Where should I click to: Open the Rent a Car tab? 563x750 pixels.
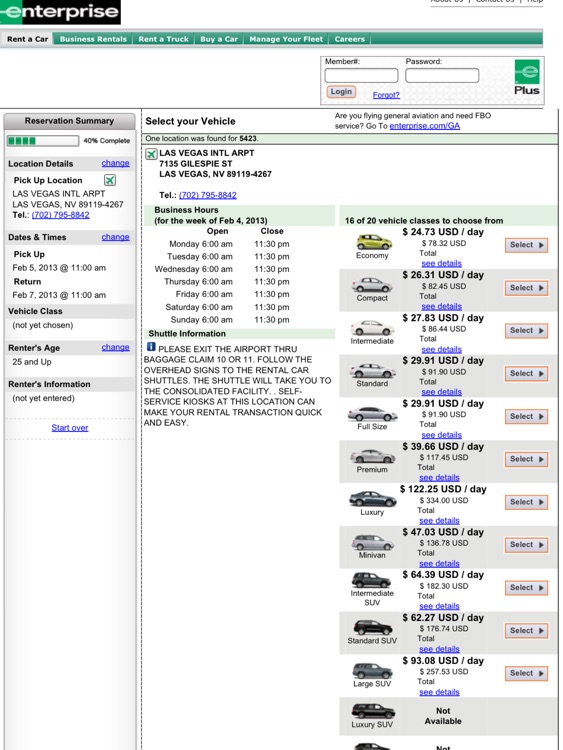point(27,39)
